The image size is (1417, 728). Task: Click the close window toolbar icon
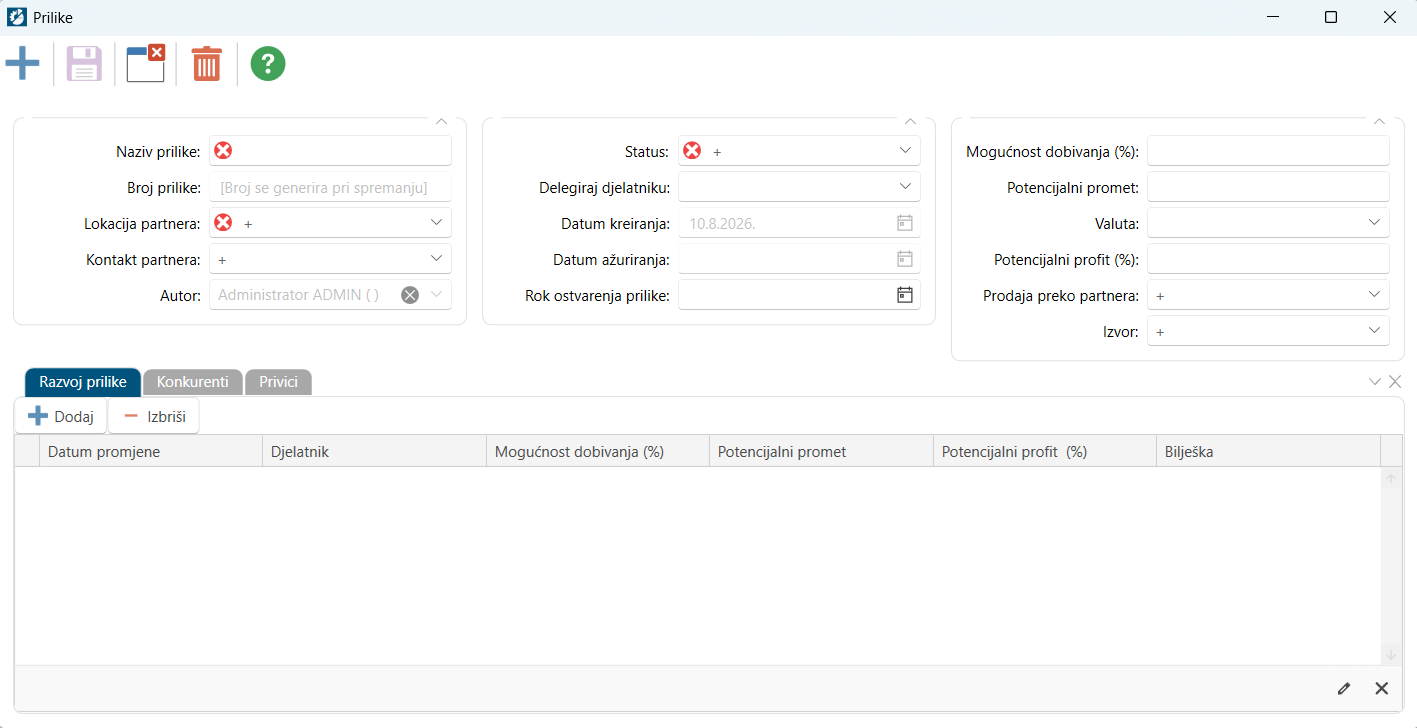click(146, 64)
